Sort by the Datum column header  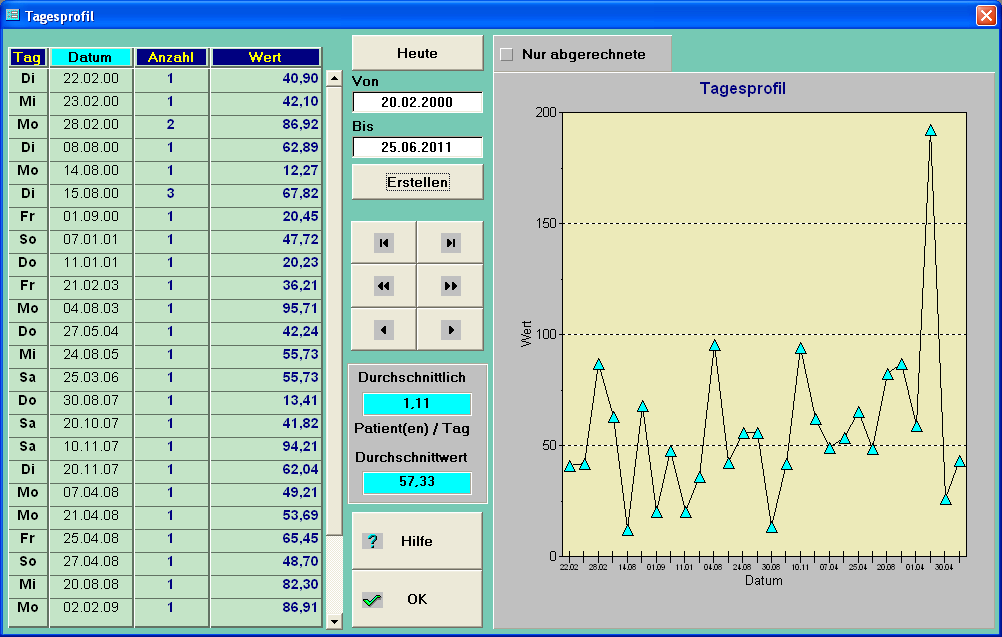coord(90,57)
